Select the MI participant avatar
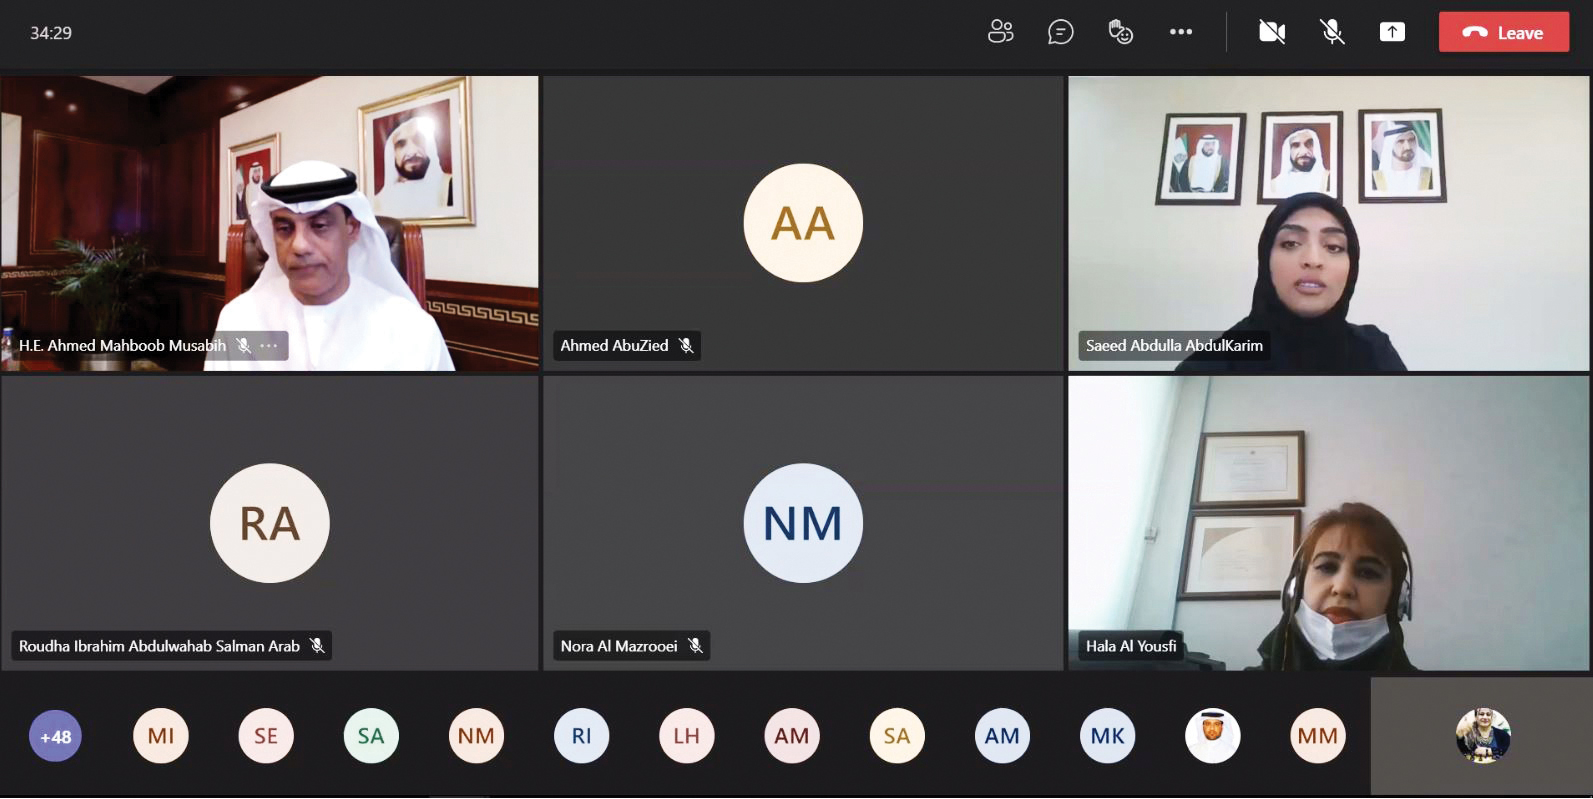 161,737
